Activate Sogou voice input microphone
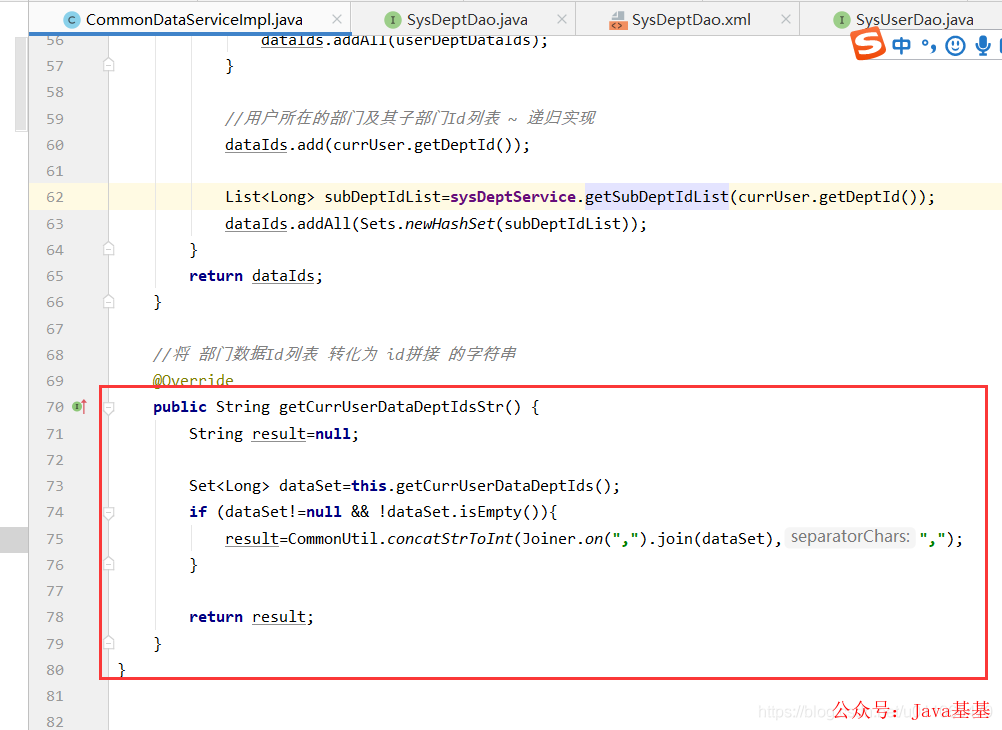 point(983,45)
